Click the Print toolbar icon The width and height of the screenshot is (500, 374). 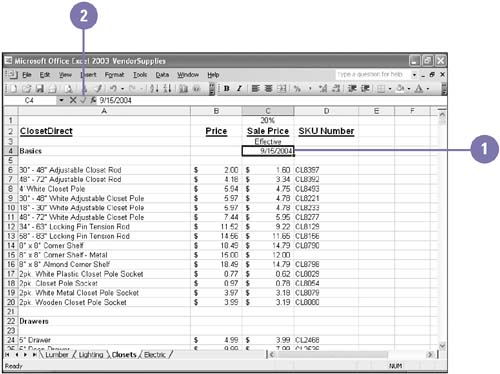click(x=53, y=89)
